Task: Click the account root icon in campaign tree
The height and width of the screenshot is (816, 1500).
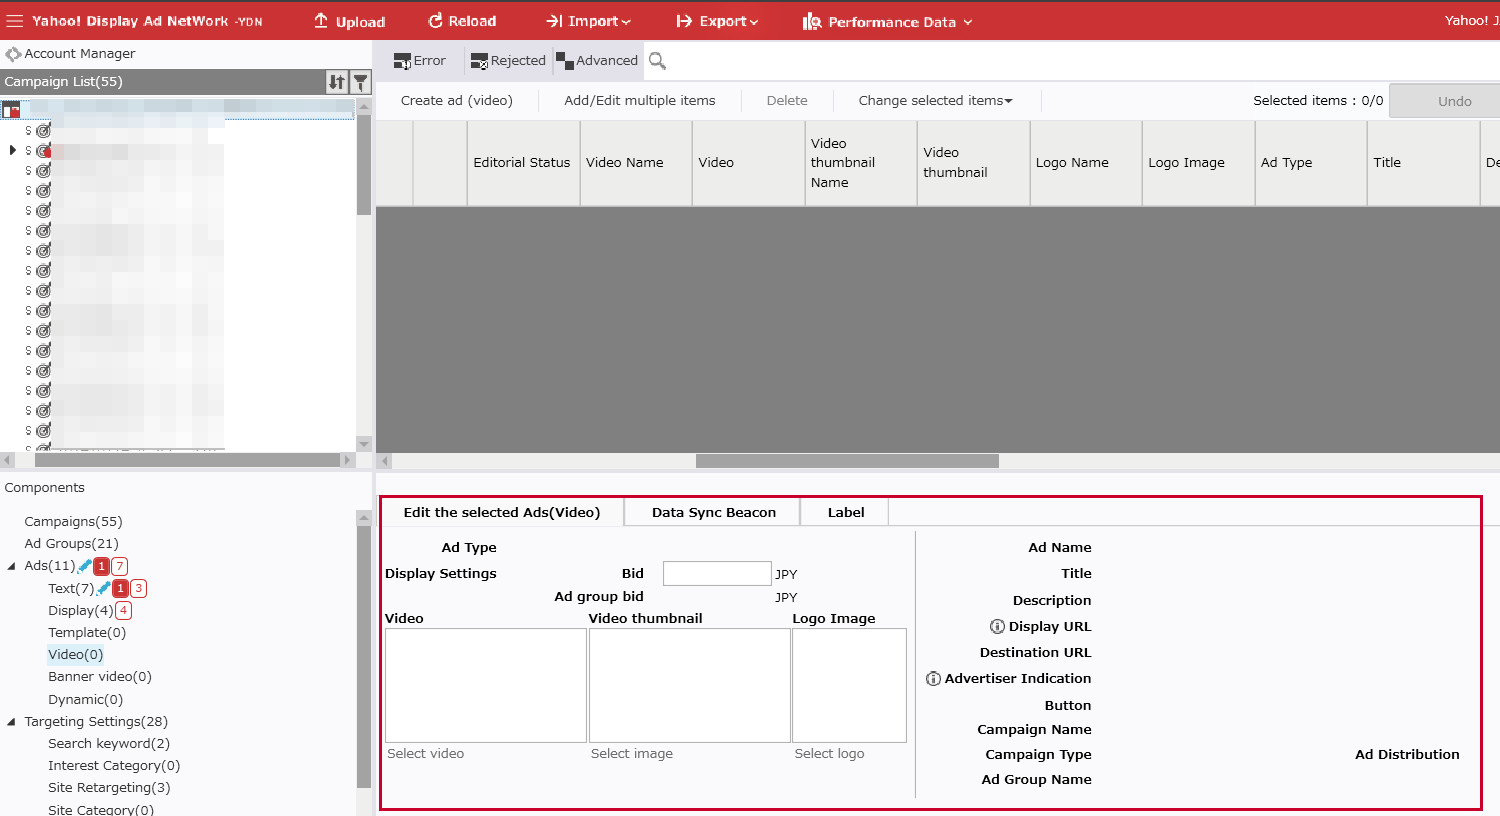Action: click(11, 110)
